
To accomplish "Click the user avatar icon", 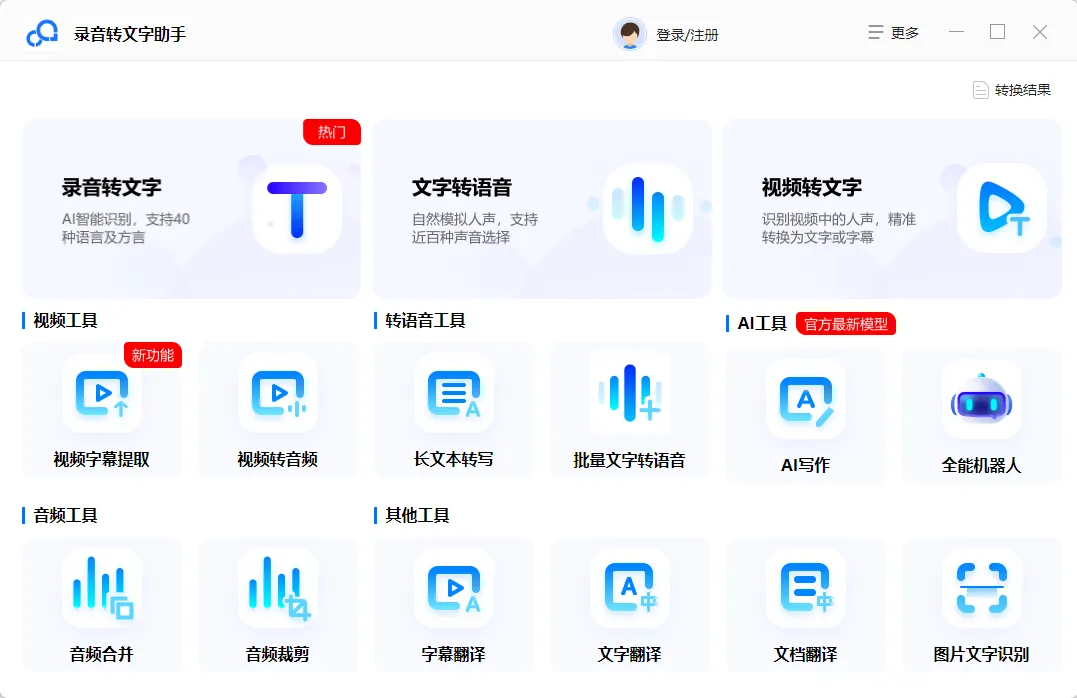I will coord(629,34).
